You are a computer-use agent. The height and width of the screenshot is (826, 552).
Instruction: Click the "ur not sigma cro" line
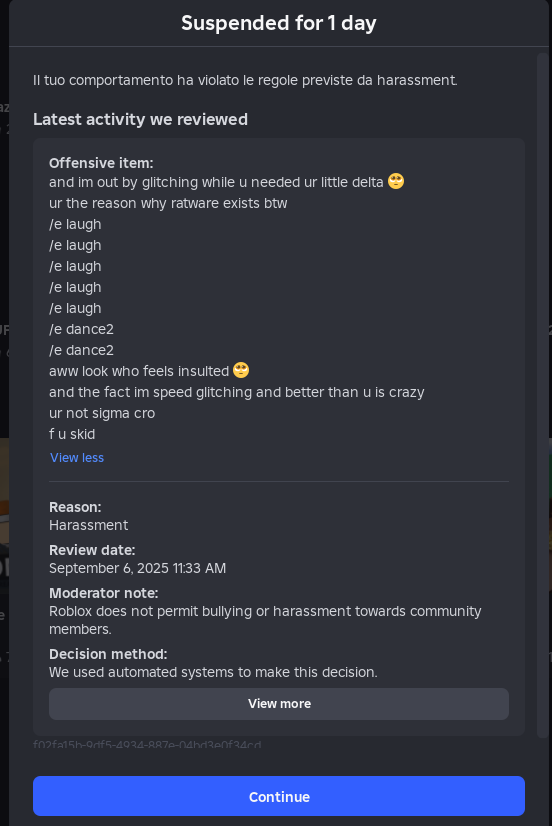point(102,413)
